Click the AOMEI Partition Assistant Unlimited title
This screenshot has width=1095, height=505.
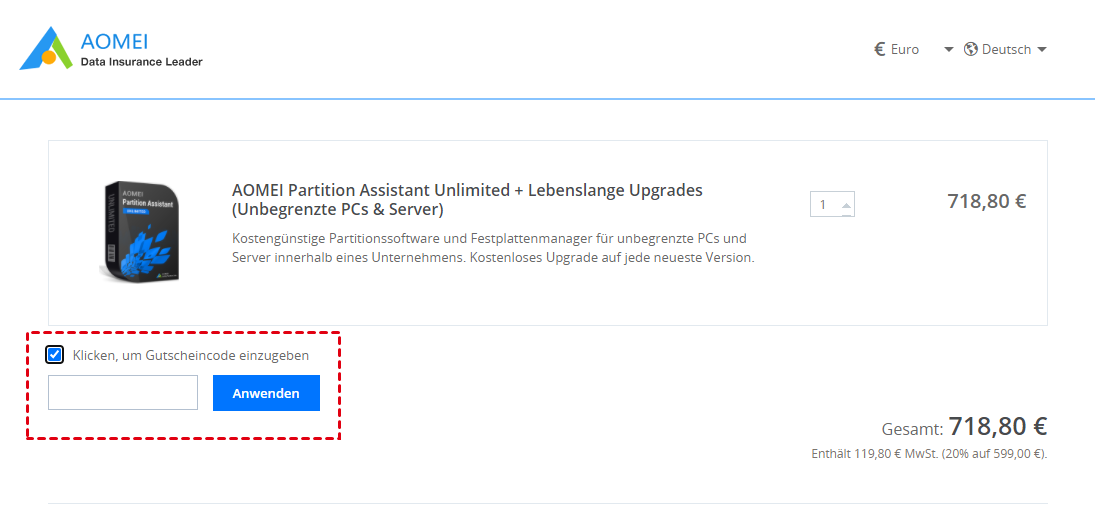pyautogui.click(x=466, y=199)
